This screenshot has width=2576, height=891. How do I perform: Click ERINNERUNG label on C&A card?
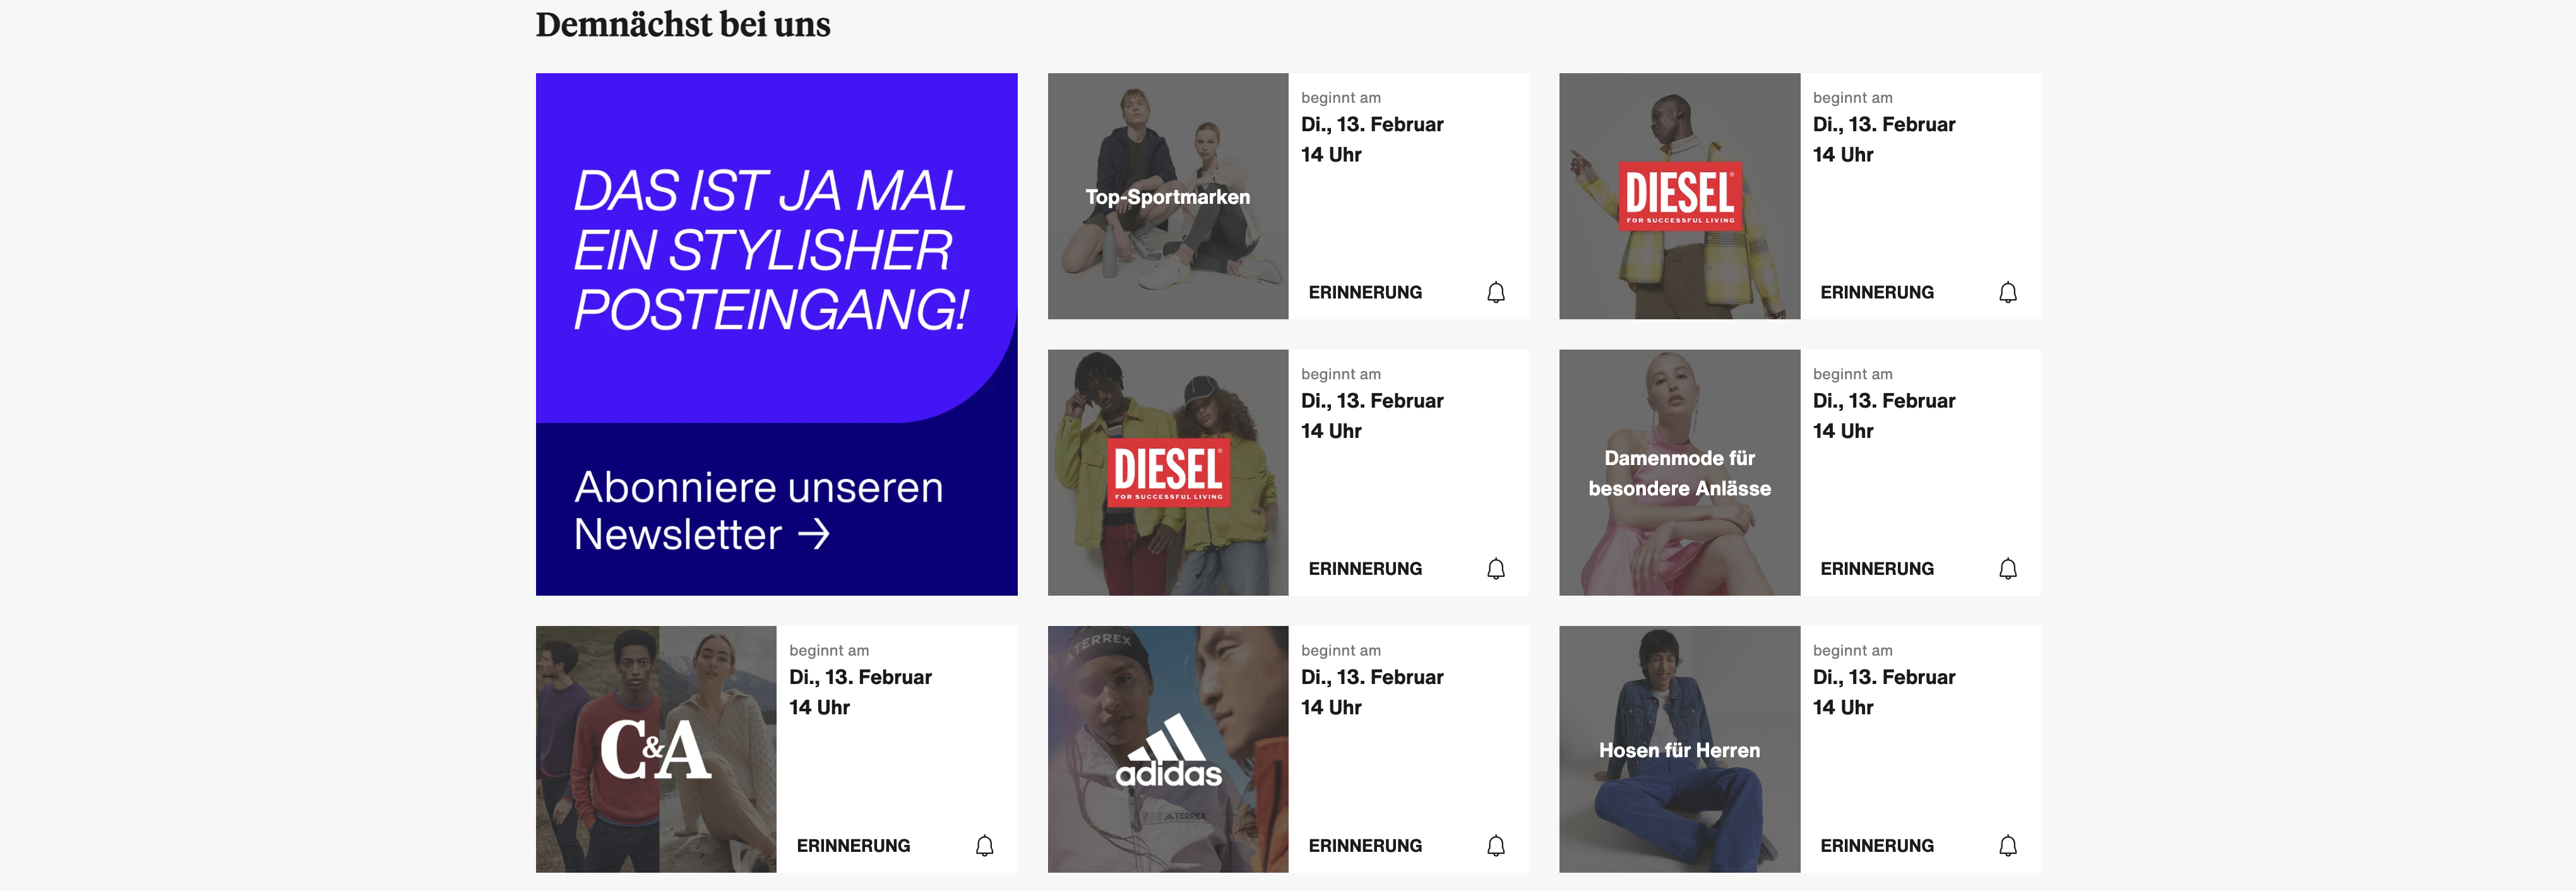[853, 845]
